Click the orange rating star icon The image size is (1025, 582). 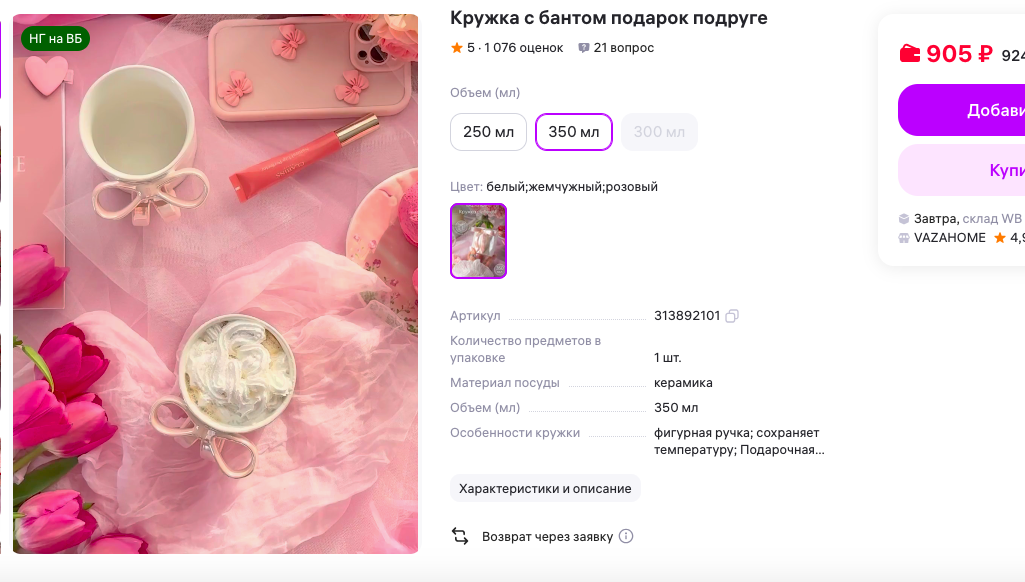(x=456, y=48)
